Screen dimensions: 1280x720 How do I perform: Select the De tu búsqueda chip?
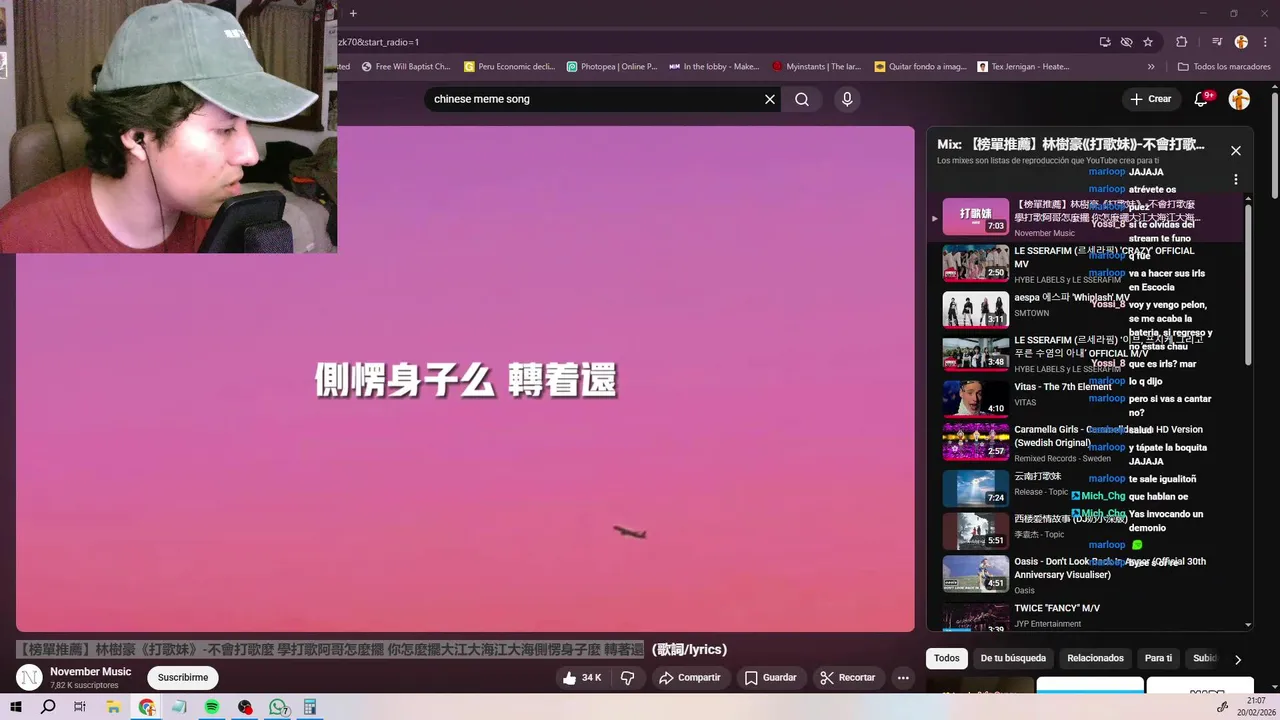[1013, 658]
